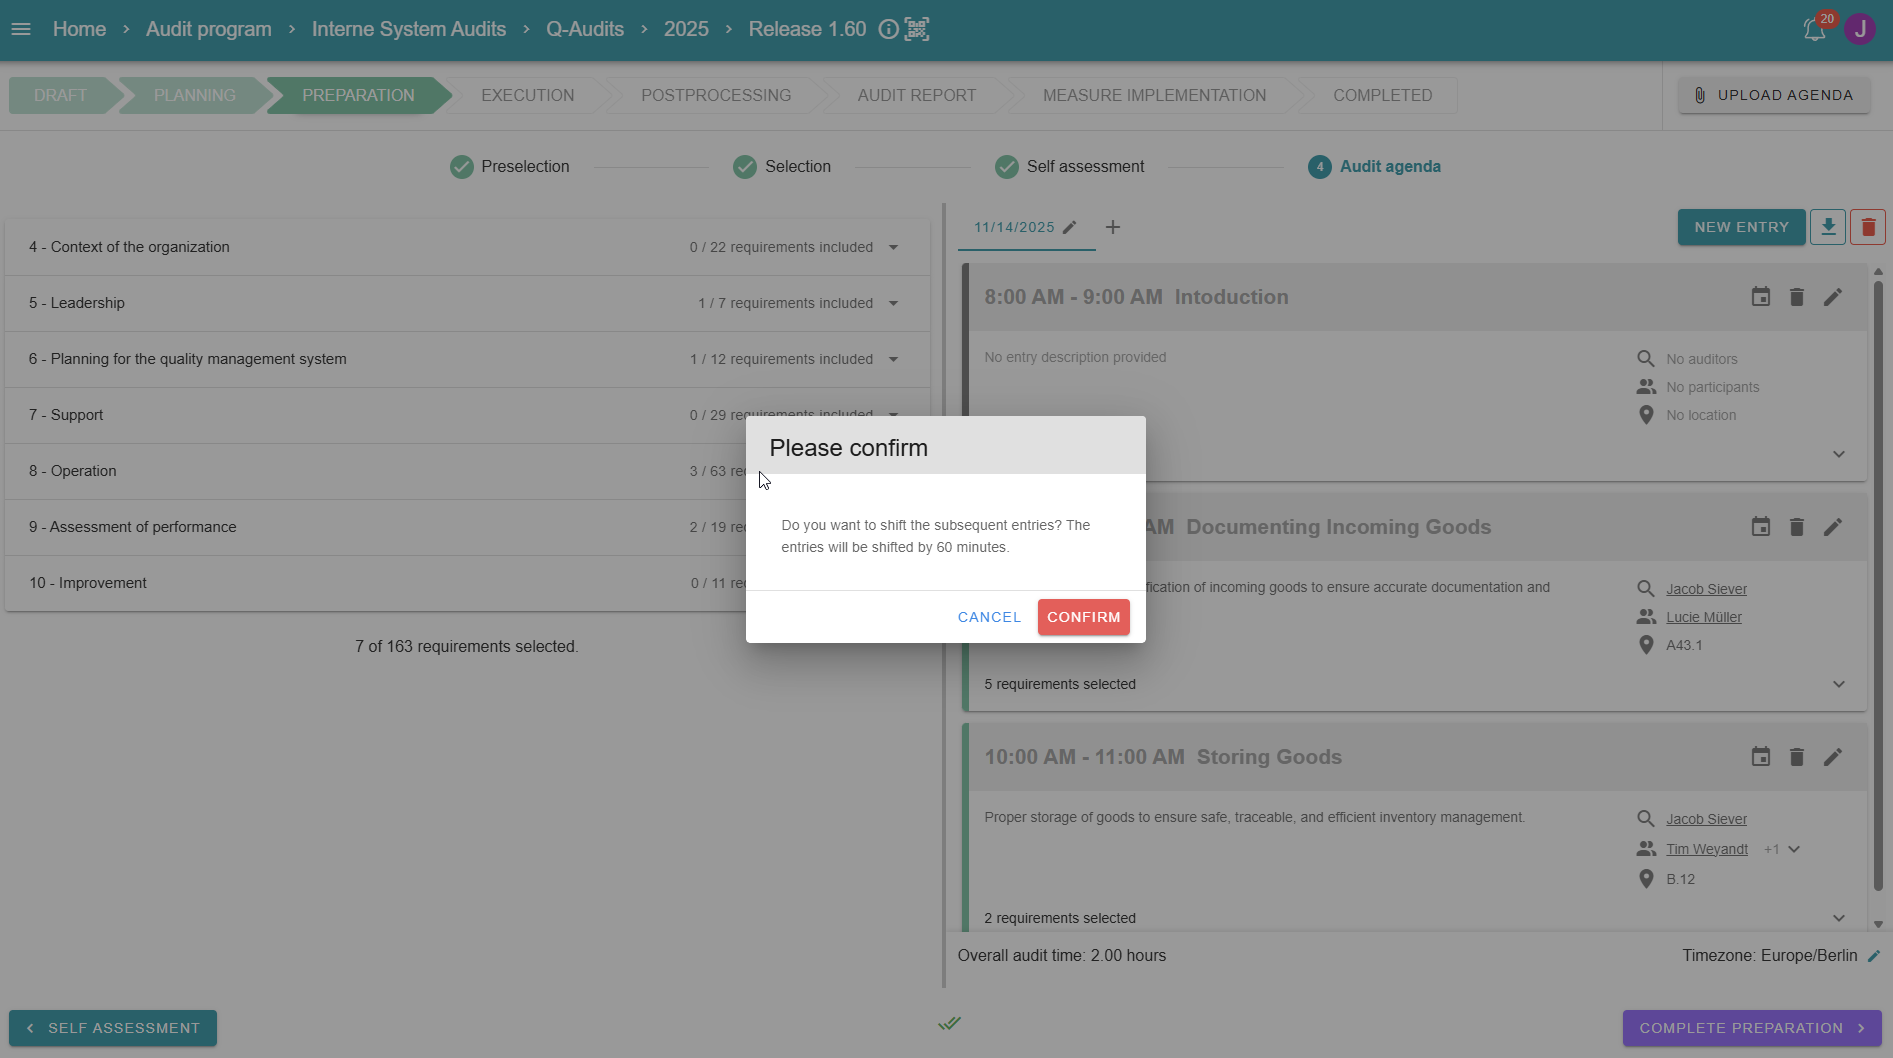Select the 11/14/2025 date tab

click(1014, 227)
